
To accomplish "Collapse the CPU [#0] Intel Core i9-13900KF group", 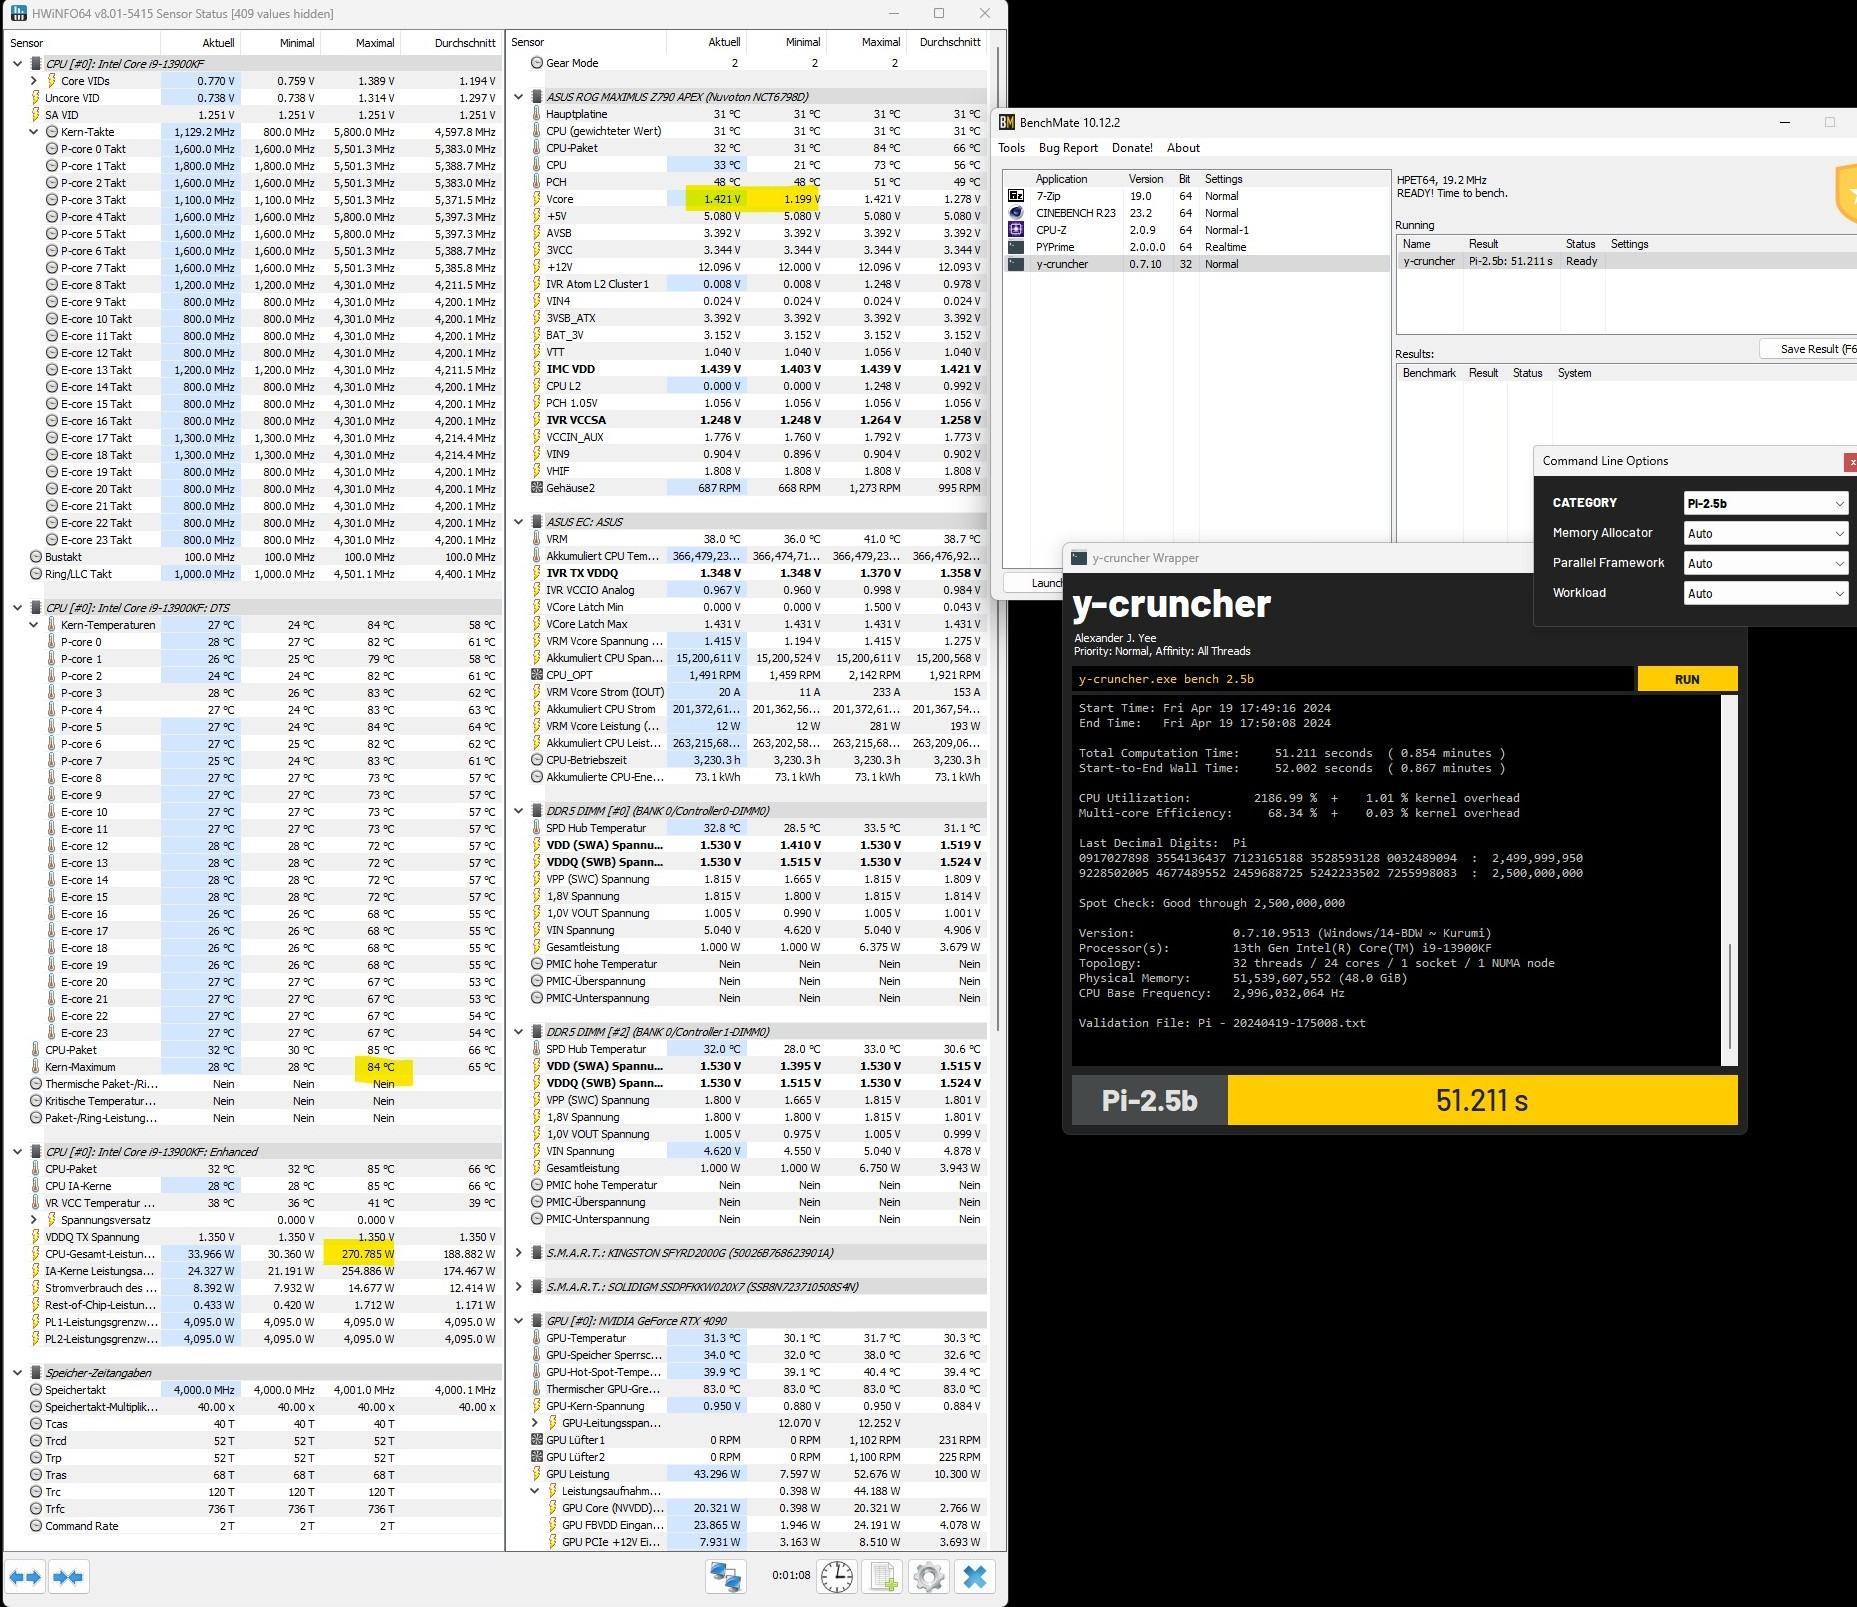I will click(x=18, y=64).
